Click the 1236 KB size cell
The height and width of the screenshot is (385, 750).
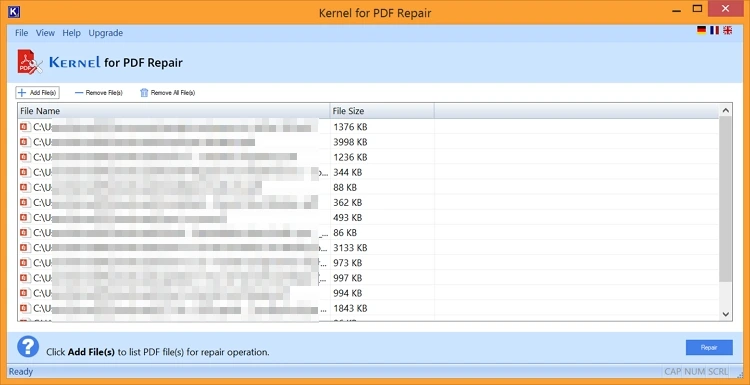[x=382, y=157]
